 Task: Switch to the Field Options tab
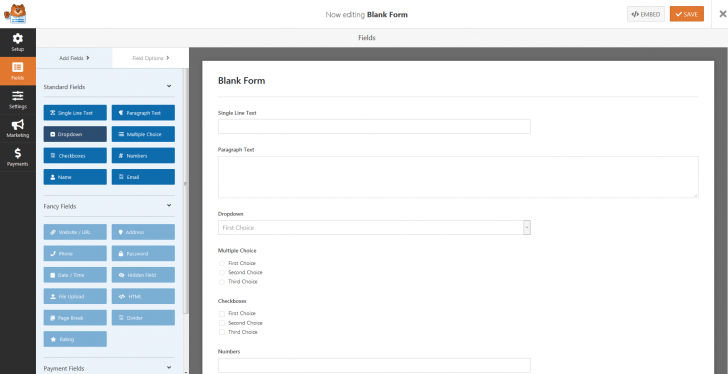tap(150, 58)
